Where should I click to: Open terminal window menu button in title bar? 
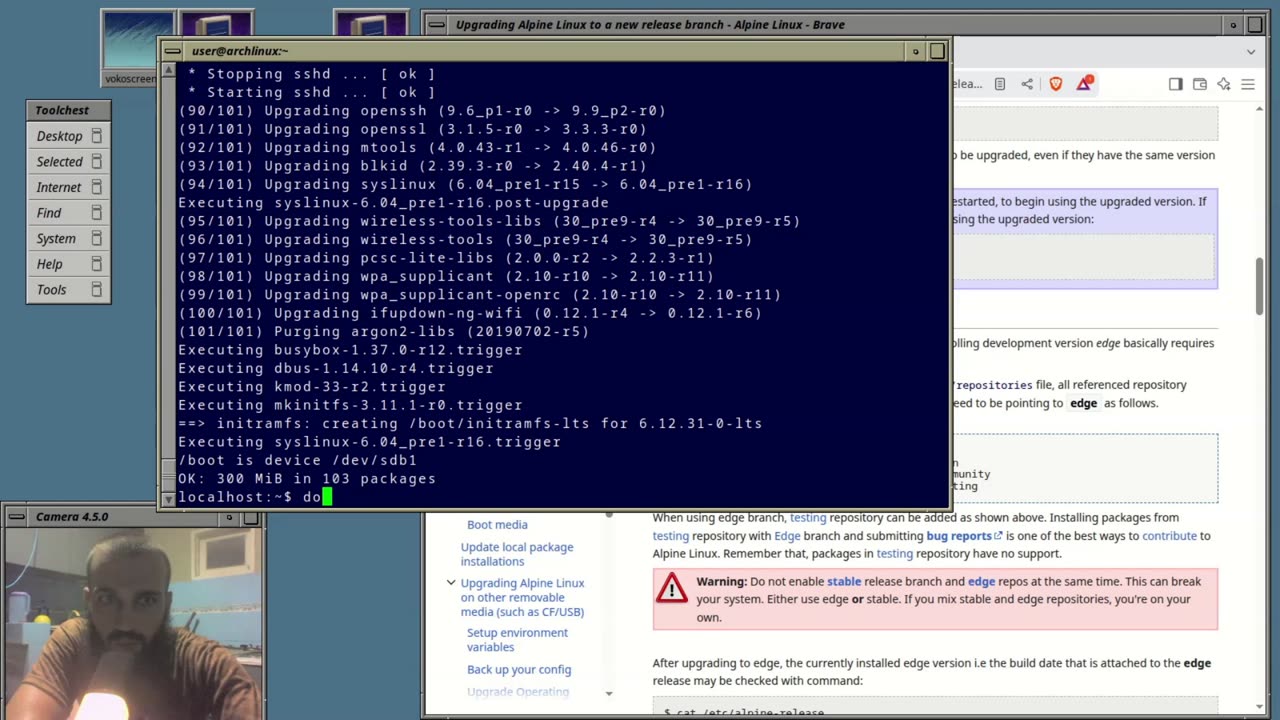point(172,51)
